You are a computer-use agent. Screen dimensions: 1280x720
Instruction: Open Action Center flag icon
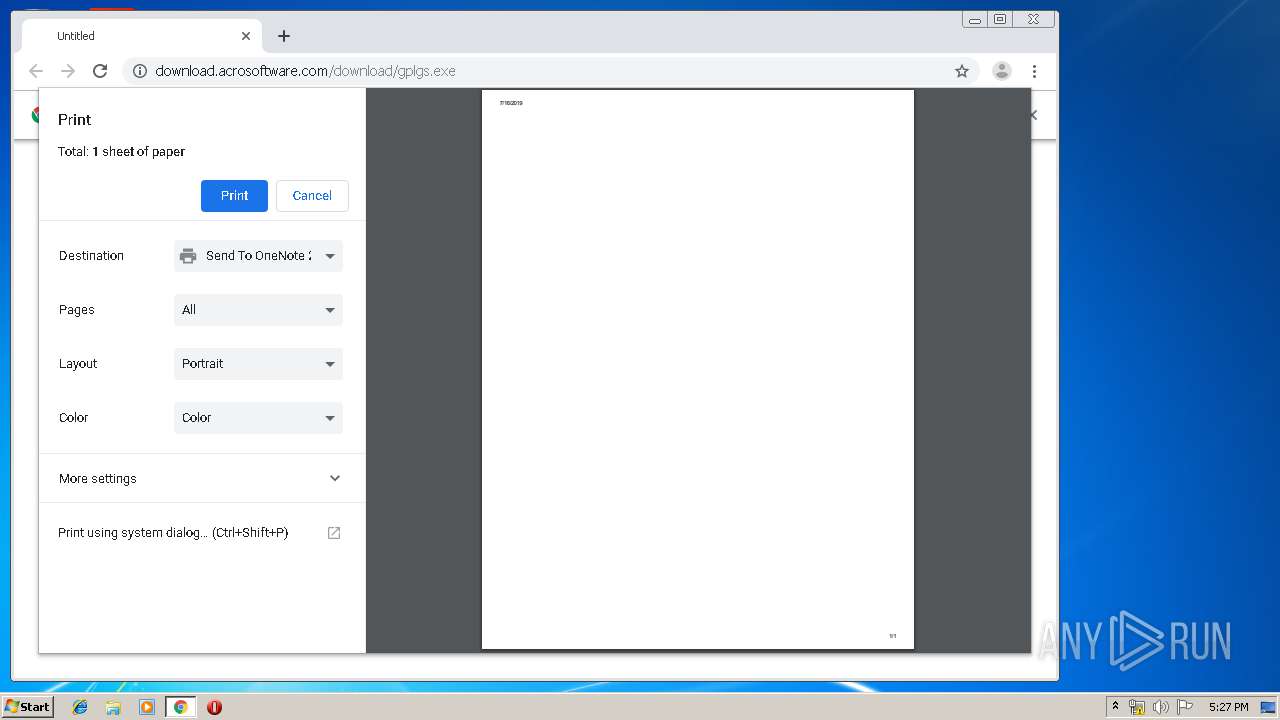tap(1185, 707)
